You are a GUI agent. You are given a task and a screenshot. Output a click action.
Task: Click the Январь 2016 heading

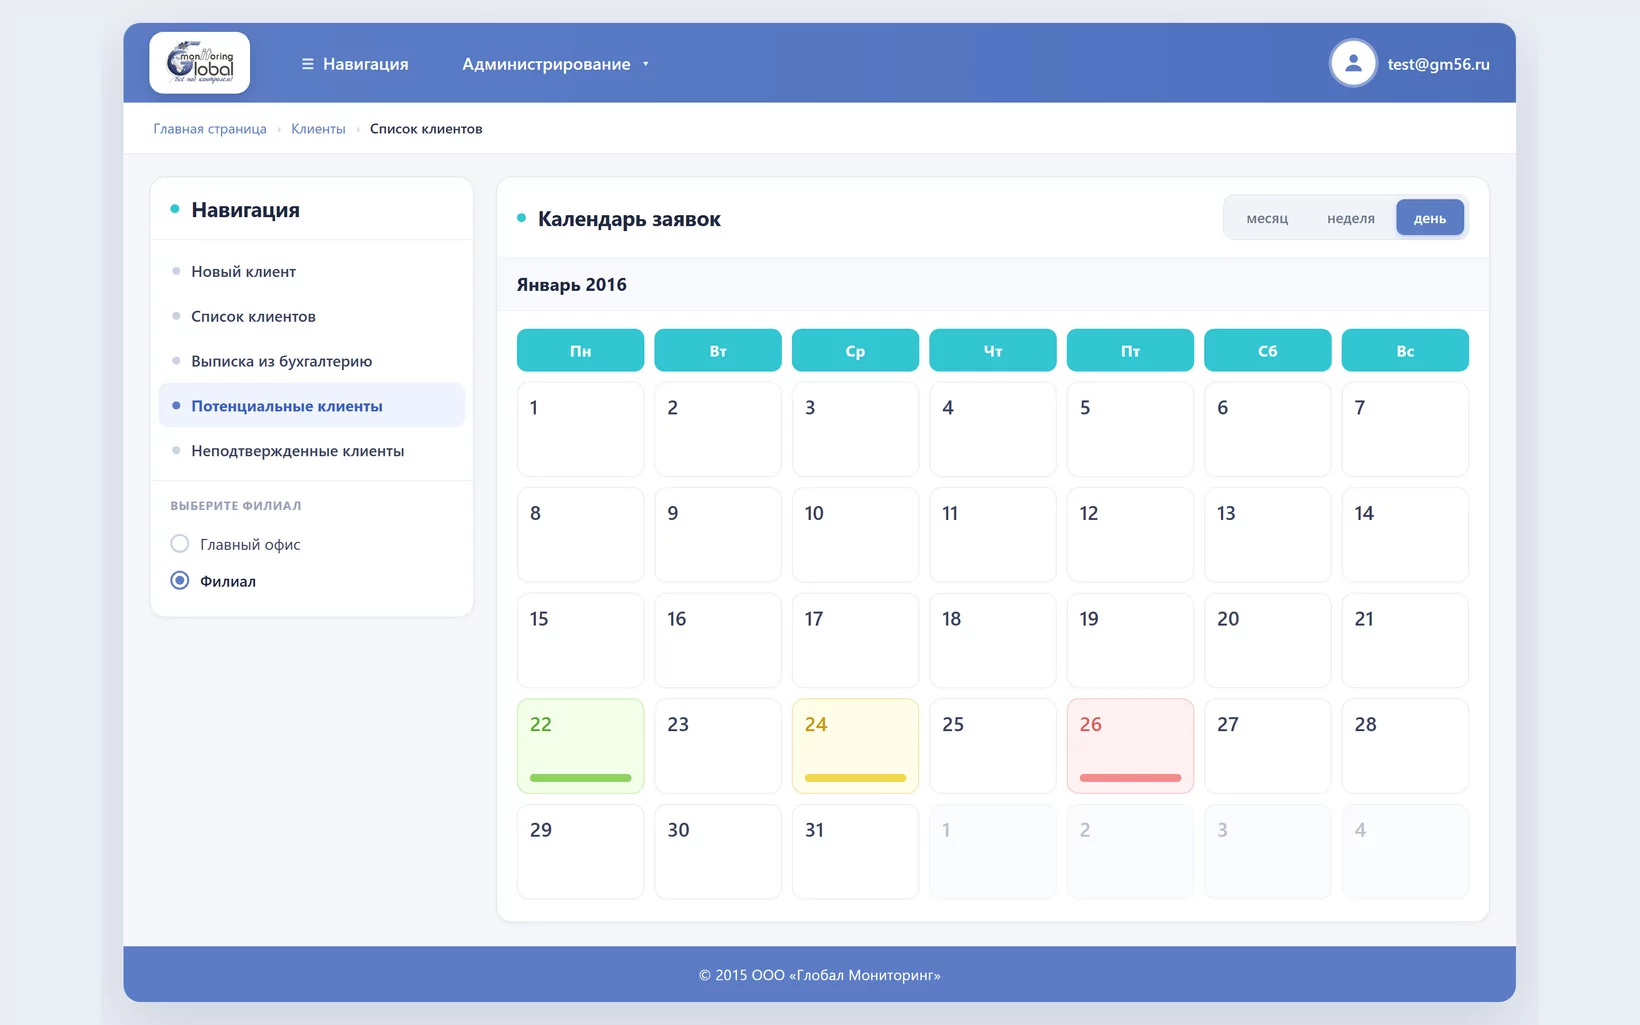[x=572, y=285]
